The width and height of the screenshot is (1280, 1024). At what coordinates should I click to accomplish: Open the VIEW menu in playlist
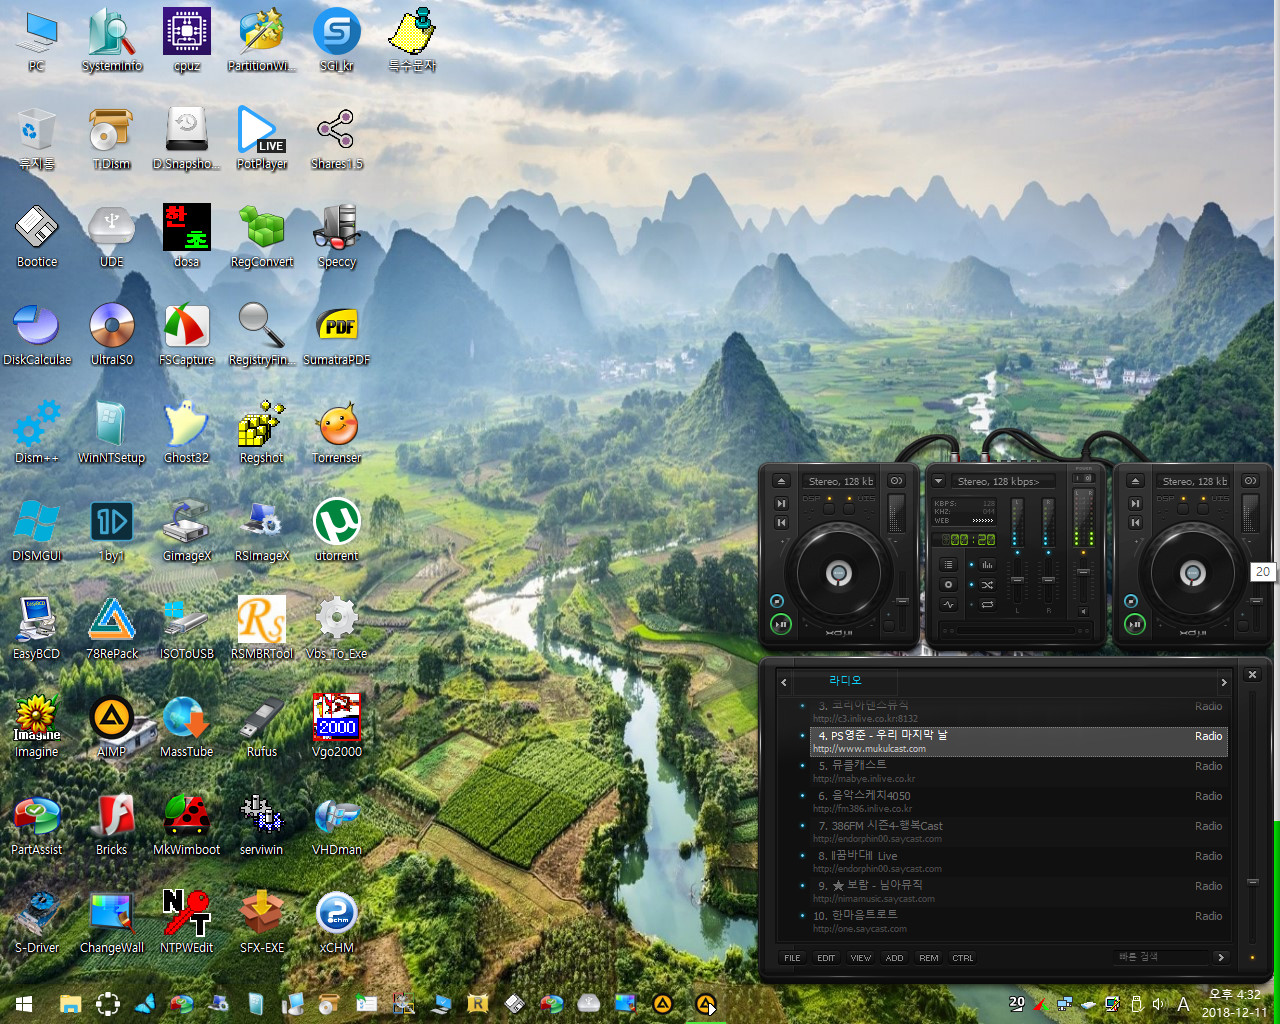pos(861,958)
